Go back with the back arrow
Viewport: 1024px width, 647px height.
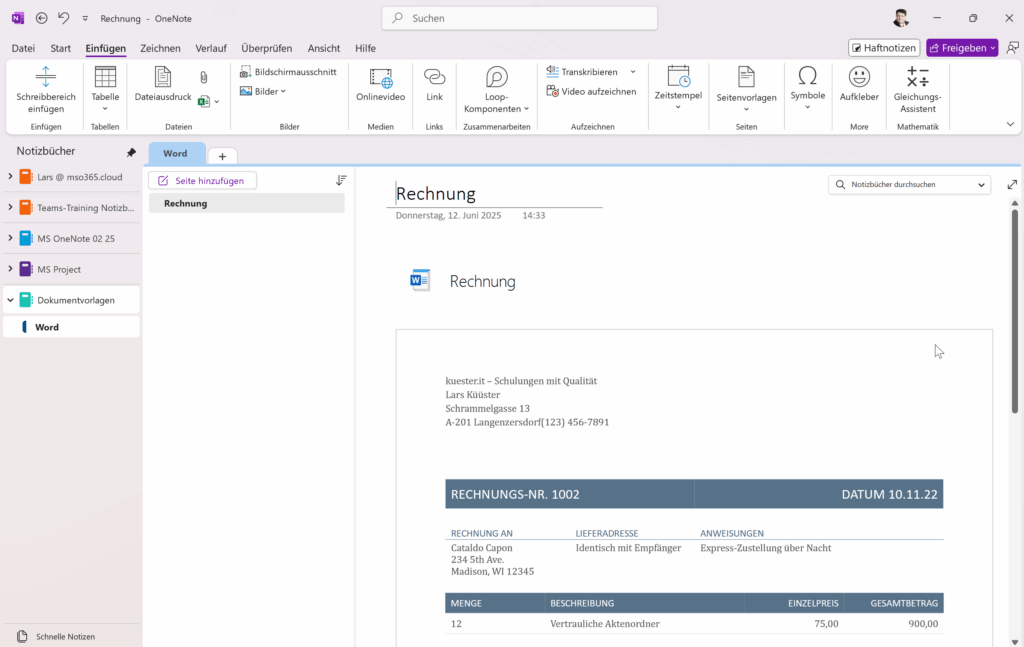(42, 18)
